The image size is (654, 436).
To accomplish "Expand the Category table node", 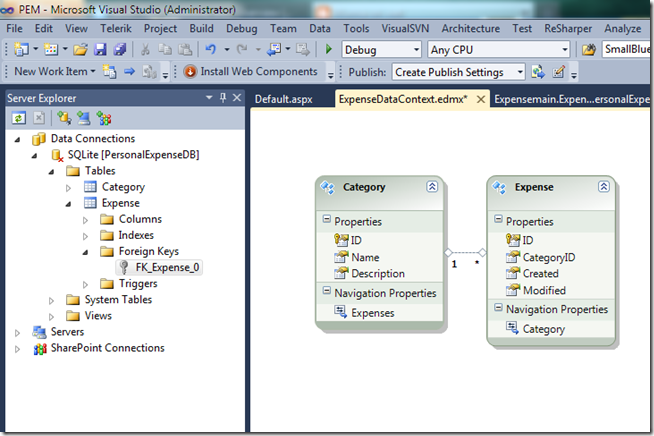I will 68,188.
